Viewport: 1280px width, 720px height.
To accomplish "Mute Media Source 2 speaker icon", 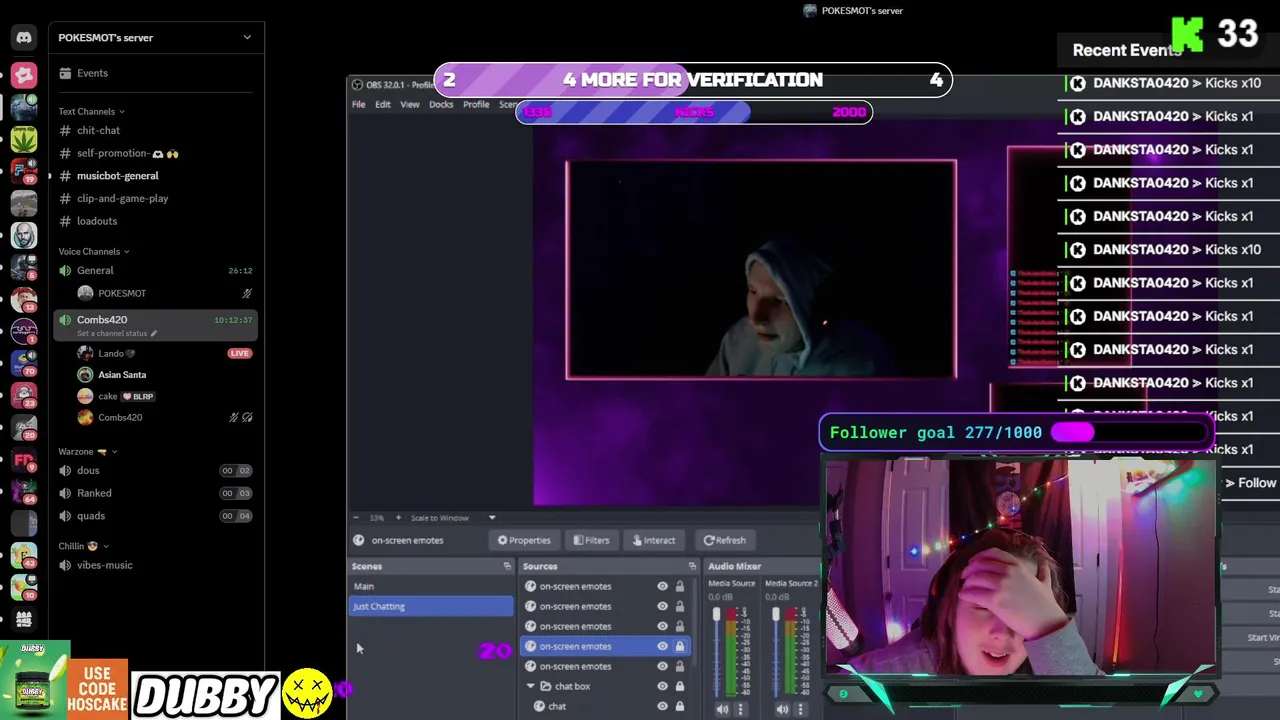I will (782, 709).
